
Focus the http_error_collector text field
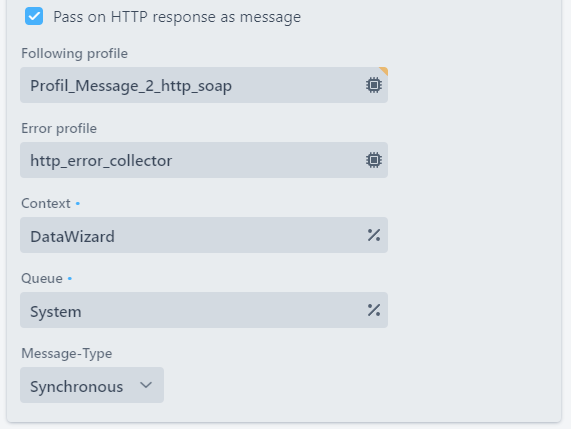pos(204,160)
